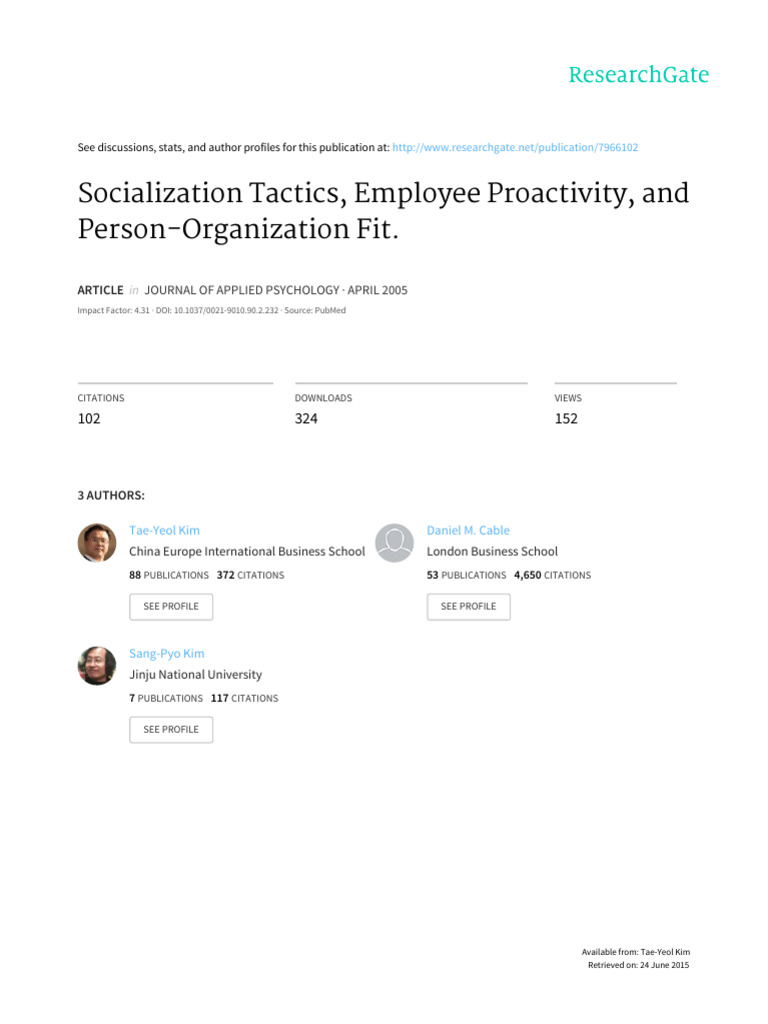The height and width of the screenshot is (1024, 768).
Task: Open Sang-Pyo Kim author name link
Action: coord(167,654)
